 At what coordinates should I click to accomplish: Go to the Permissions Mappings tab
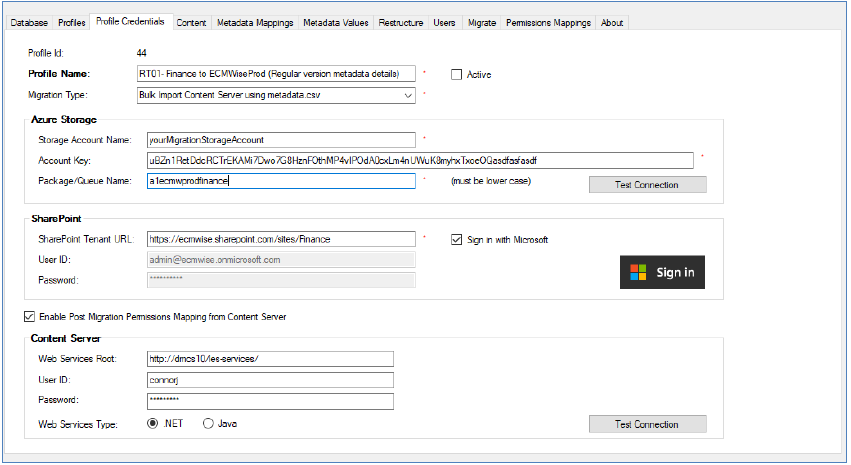click(x=549, y=22)
